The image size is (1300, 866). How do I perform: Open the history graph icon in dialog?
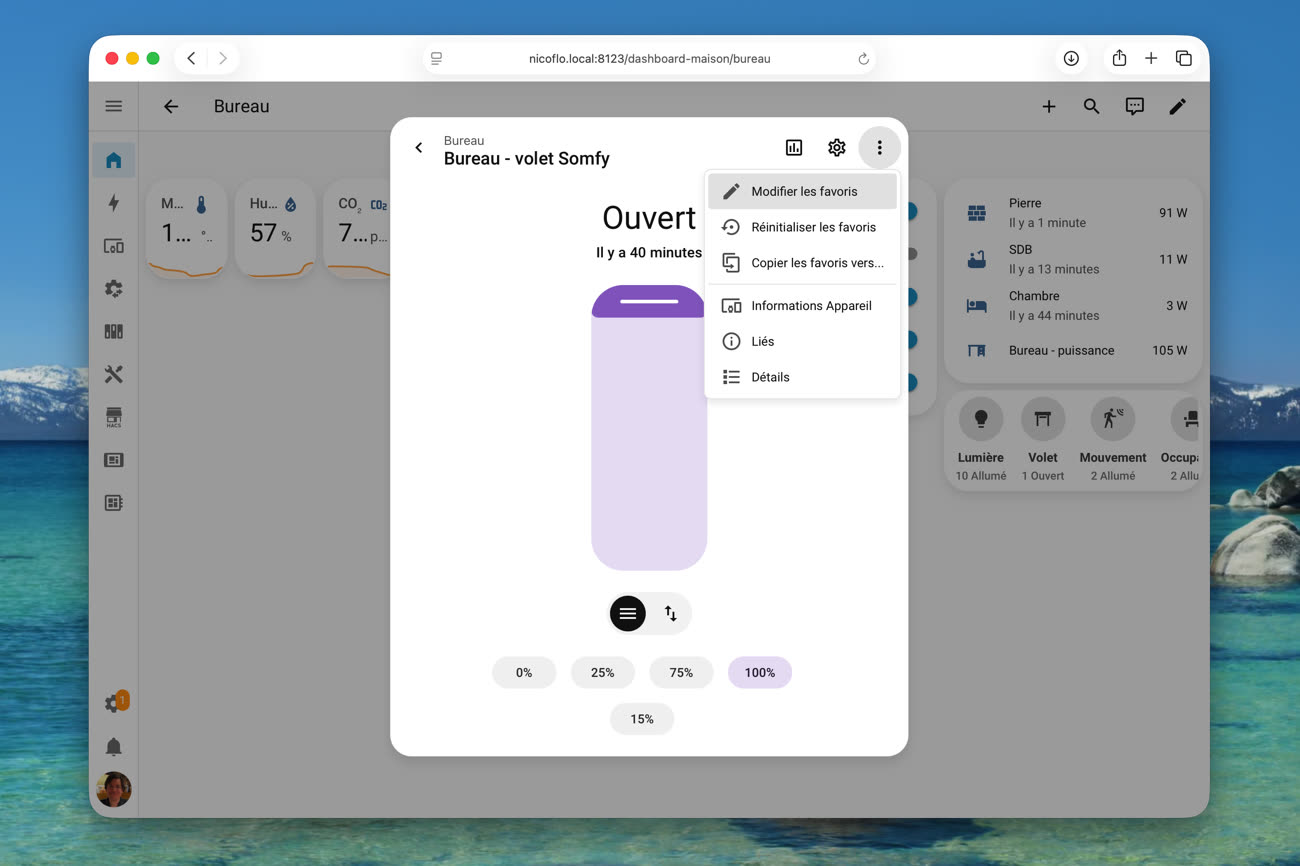pyautogui.click(x=794, y=148)
